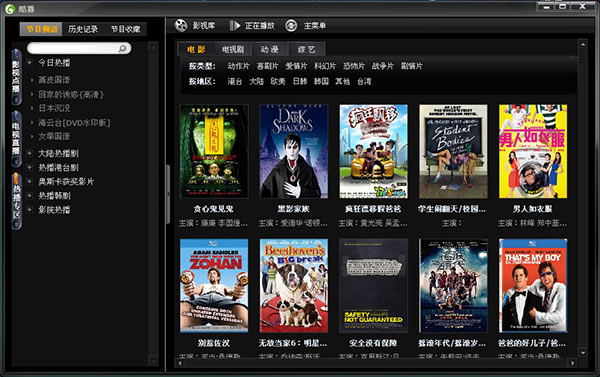
Task: Filter by type 恐怖片
Action: 354,66
